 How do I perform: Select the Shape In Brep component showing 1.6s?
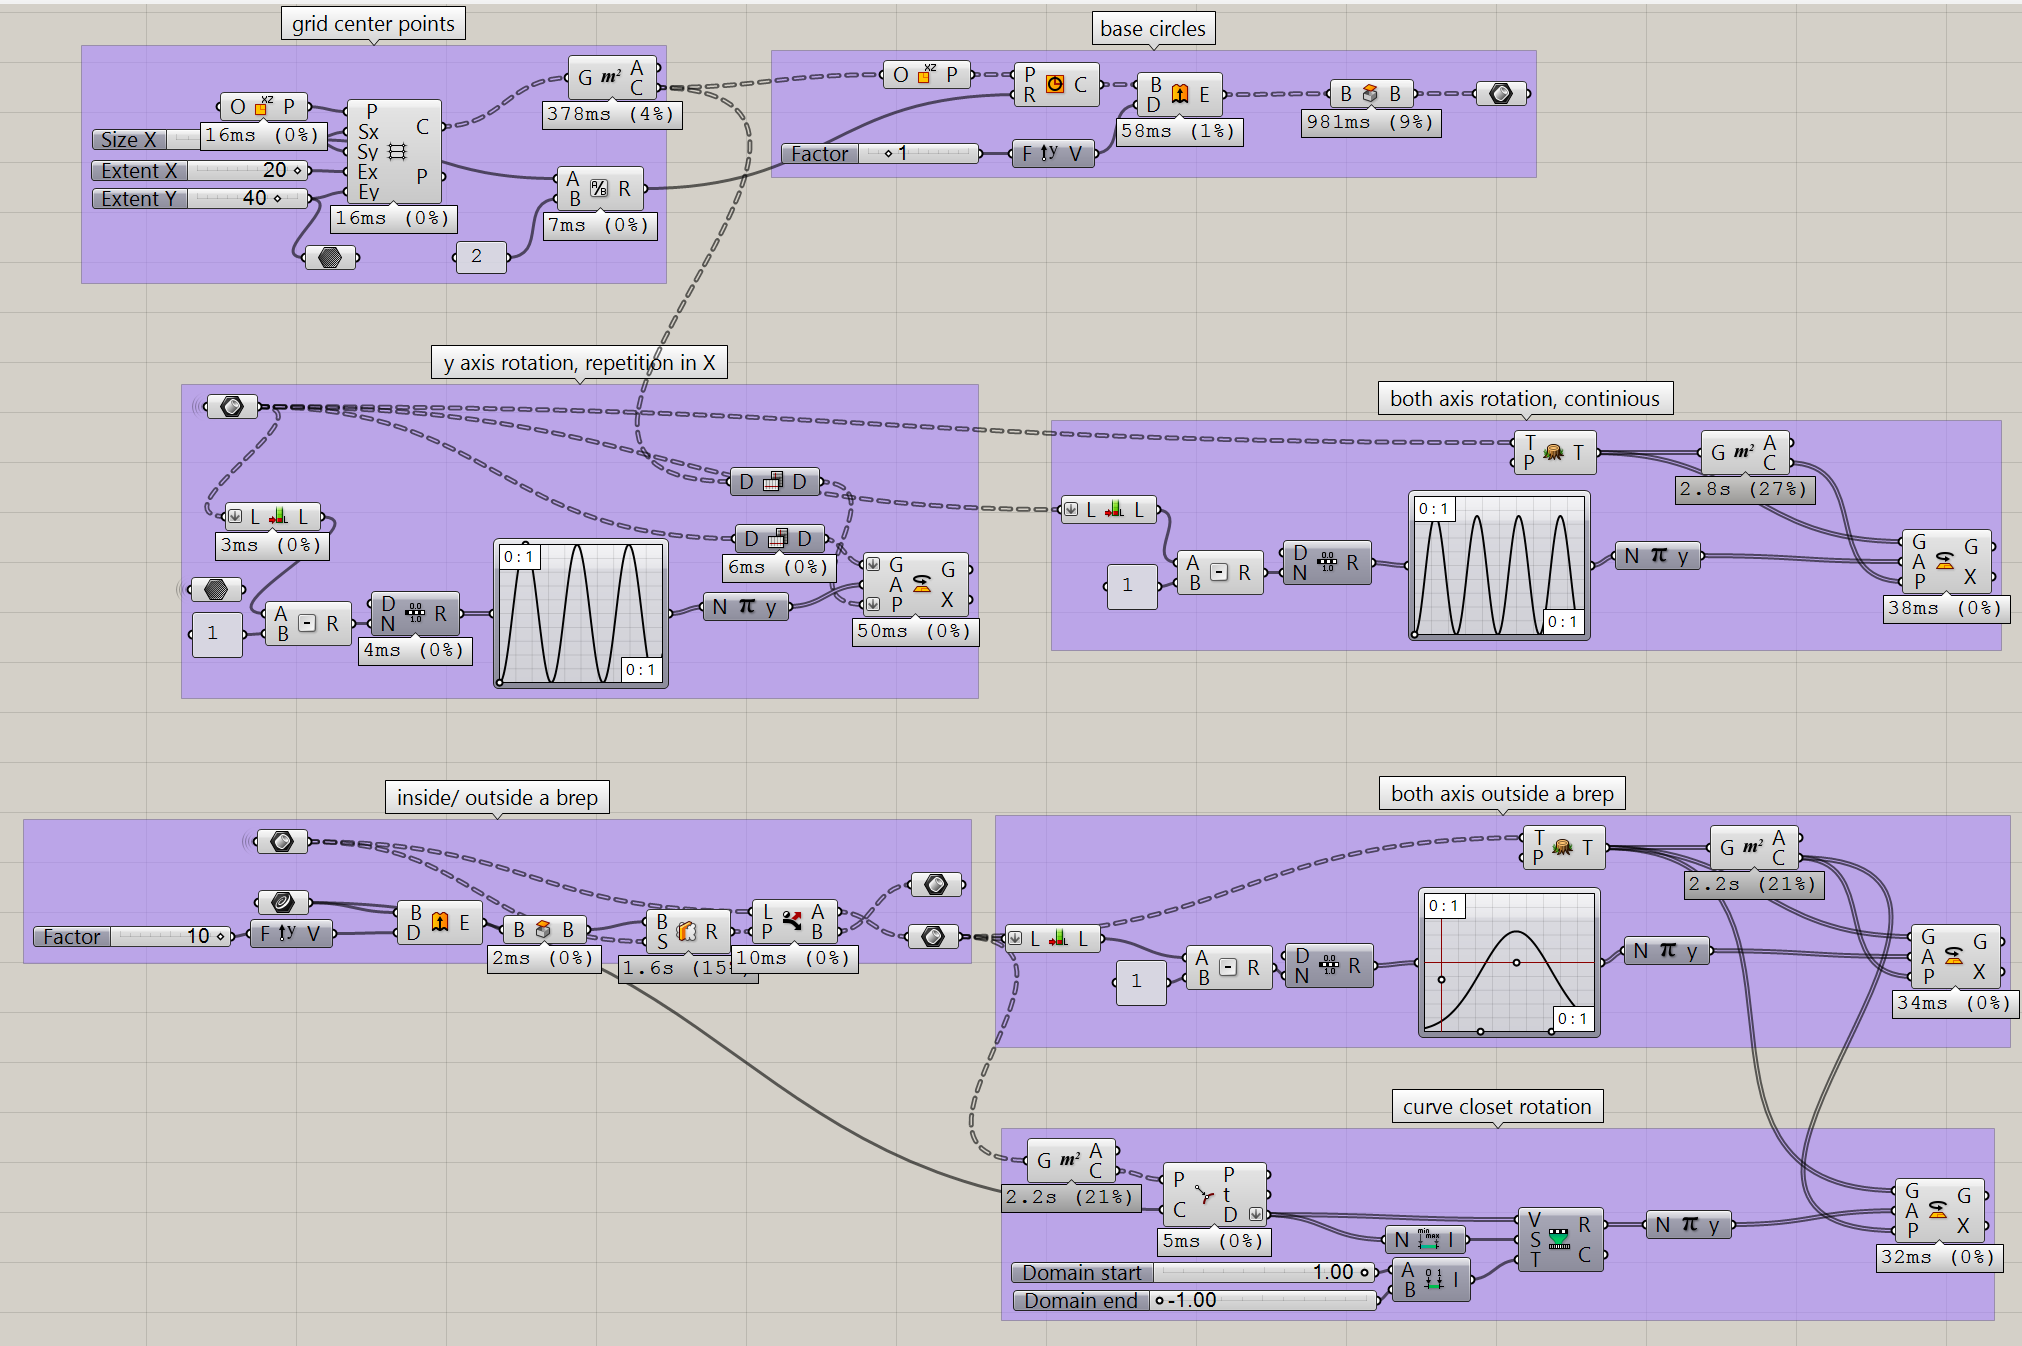pyautogui.click(x=688, y=932)
